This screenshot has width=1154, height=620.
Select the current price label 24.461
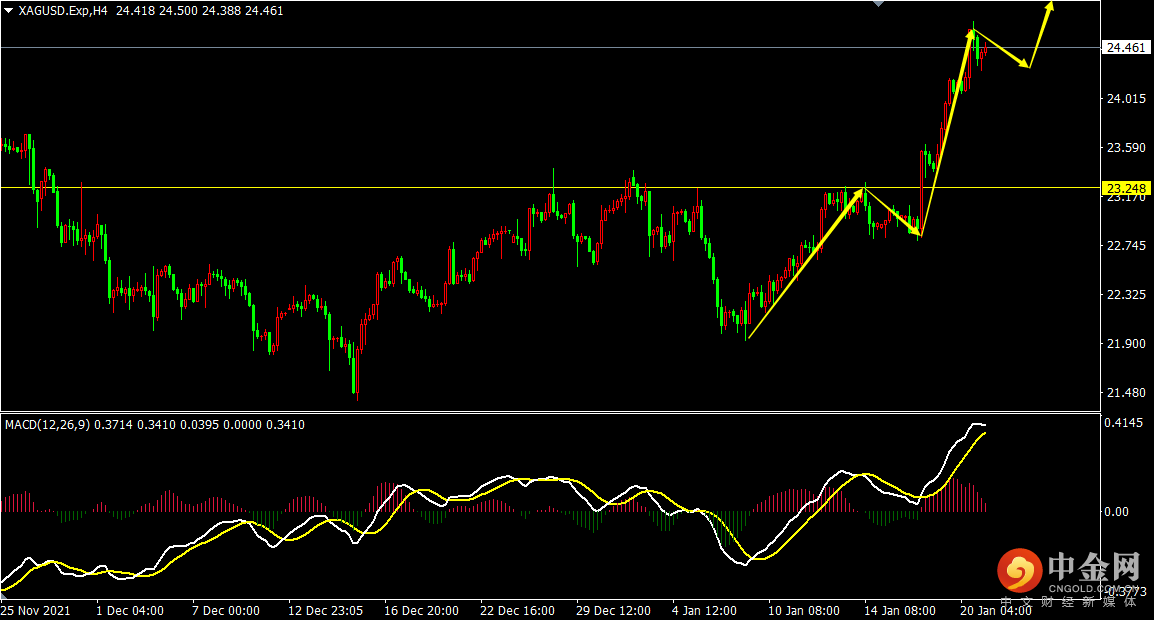(x=1126, y=47)
